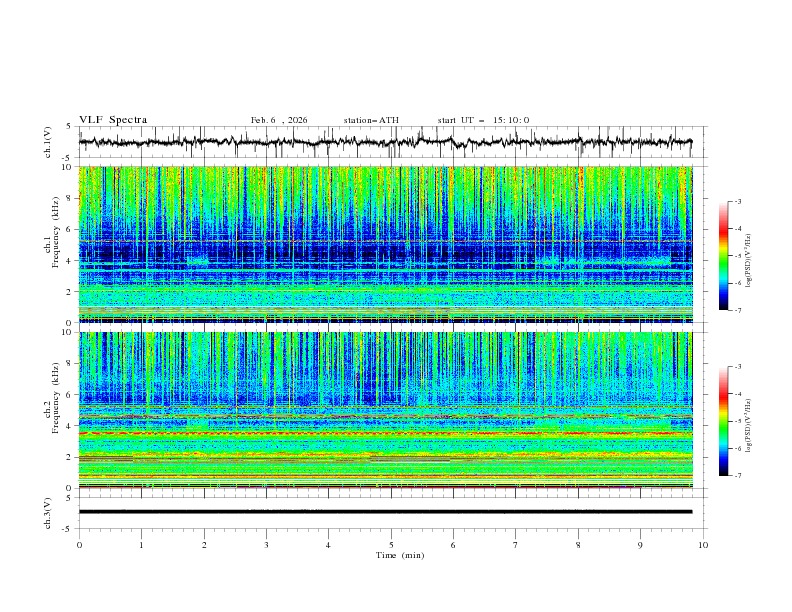Select the "start UT = 15:10:0" header text

[483, 120]
